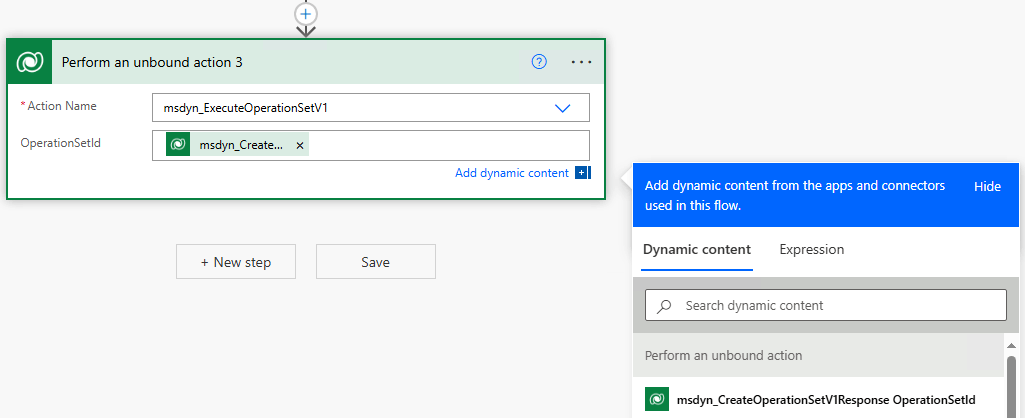
Task: Click the Perform an unbound action section header
Action: (x=818, y=355)
